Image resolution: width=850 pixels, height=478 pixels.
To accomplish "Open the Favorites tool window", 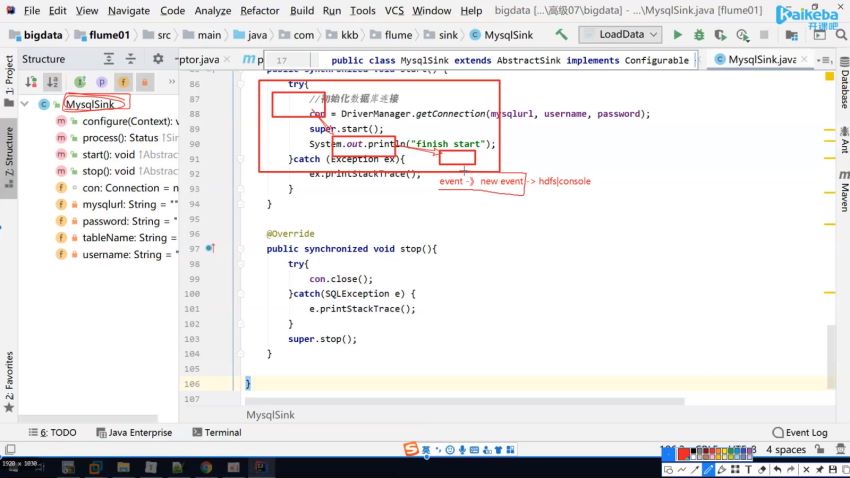I will point(9,382).
